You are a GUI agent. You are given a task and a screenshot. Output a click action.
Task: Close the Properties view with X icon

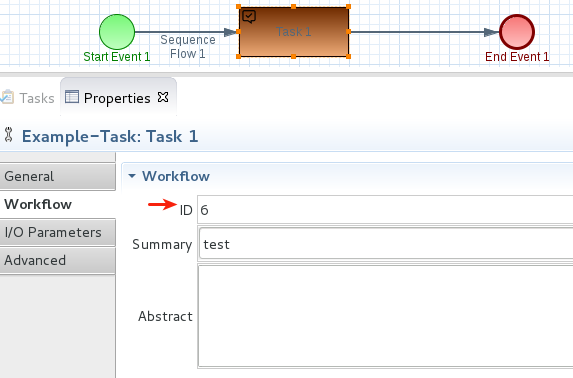click(x=163, y=97)
